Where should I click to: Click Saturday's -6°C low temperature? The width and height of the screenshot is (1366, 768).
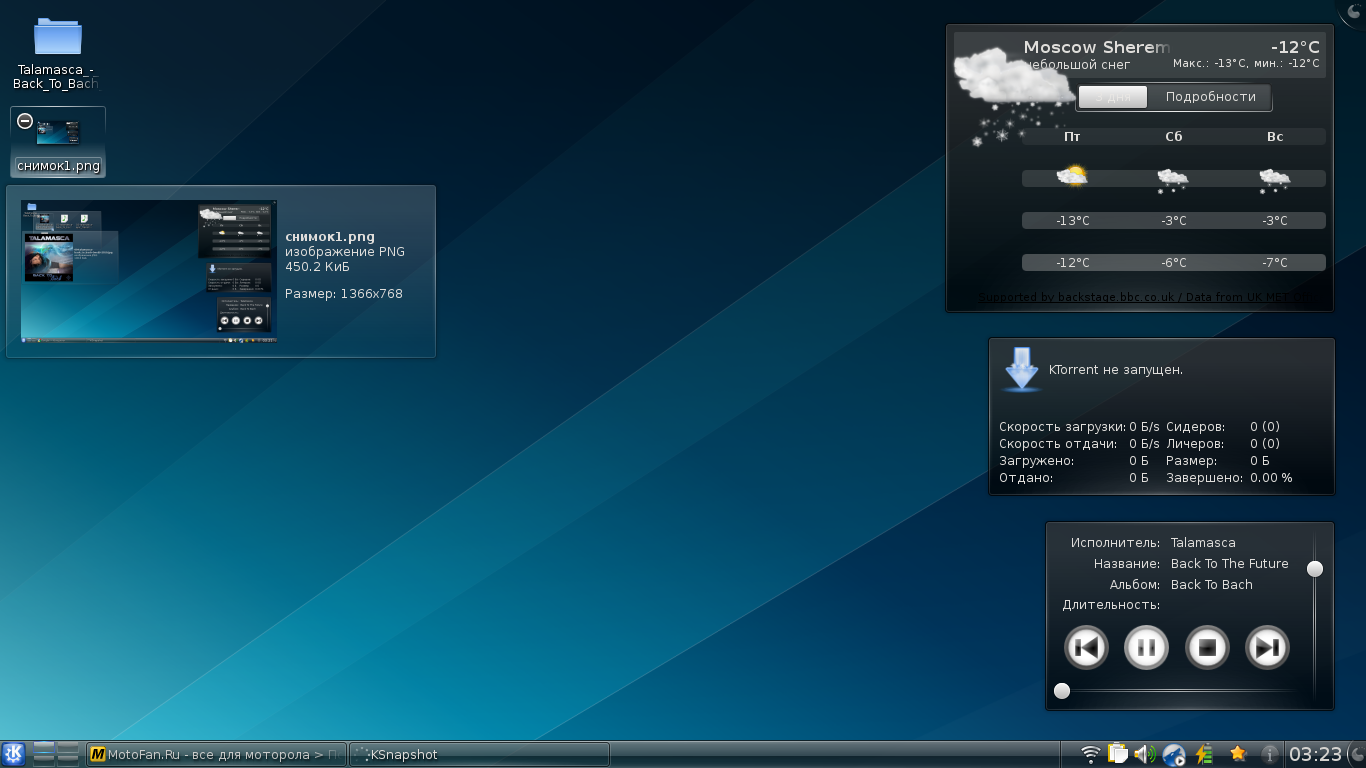pyautogui.click(x=1173, y=263)
